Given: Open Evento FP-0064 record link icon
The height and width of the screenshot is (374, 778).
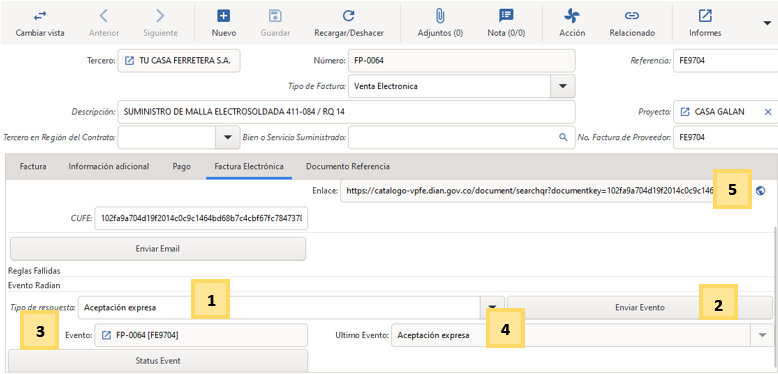Looking at the screenshot, I should [106, 335].
